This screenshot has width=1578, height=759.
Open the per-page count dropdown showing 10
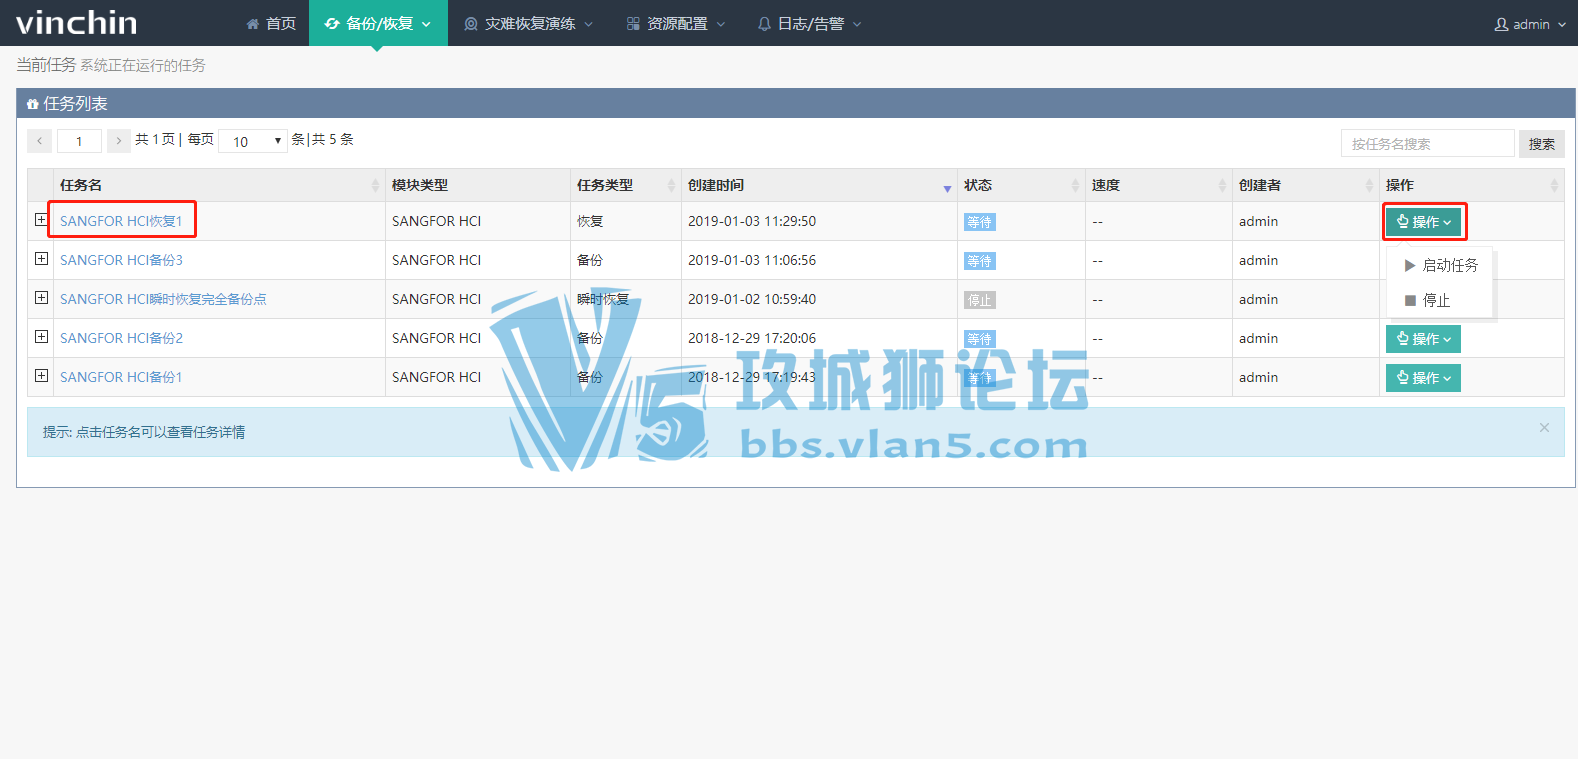coord(253,141)
